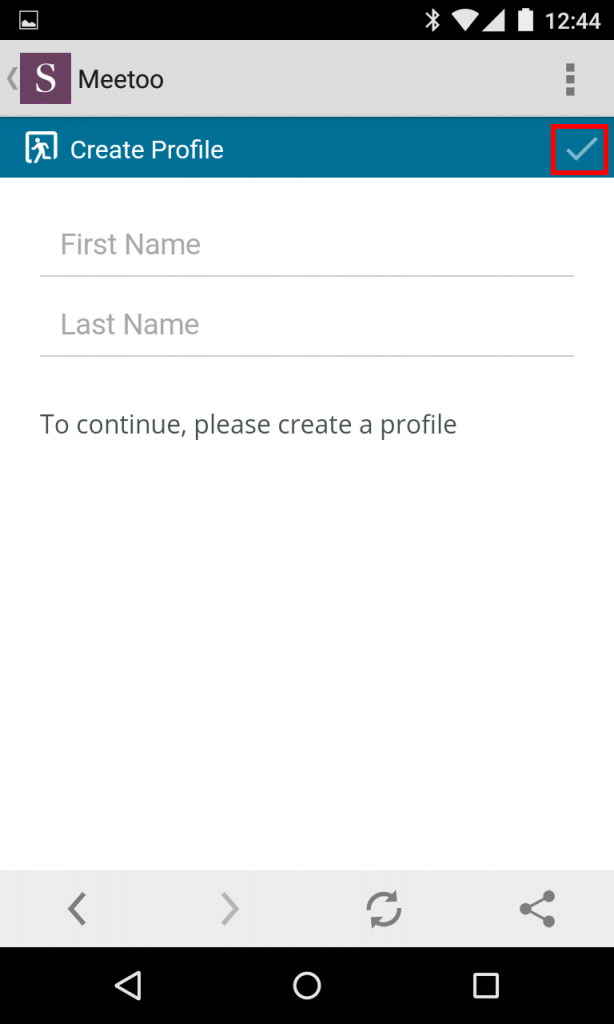The image size is (614, 1024).
Task: Tap the Meetoo title text
Action: coord(121,79)
